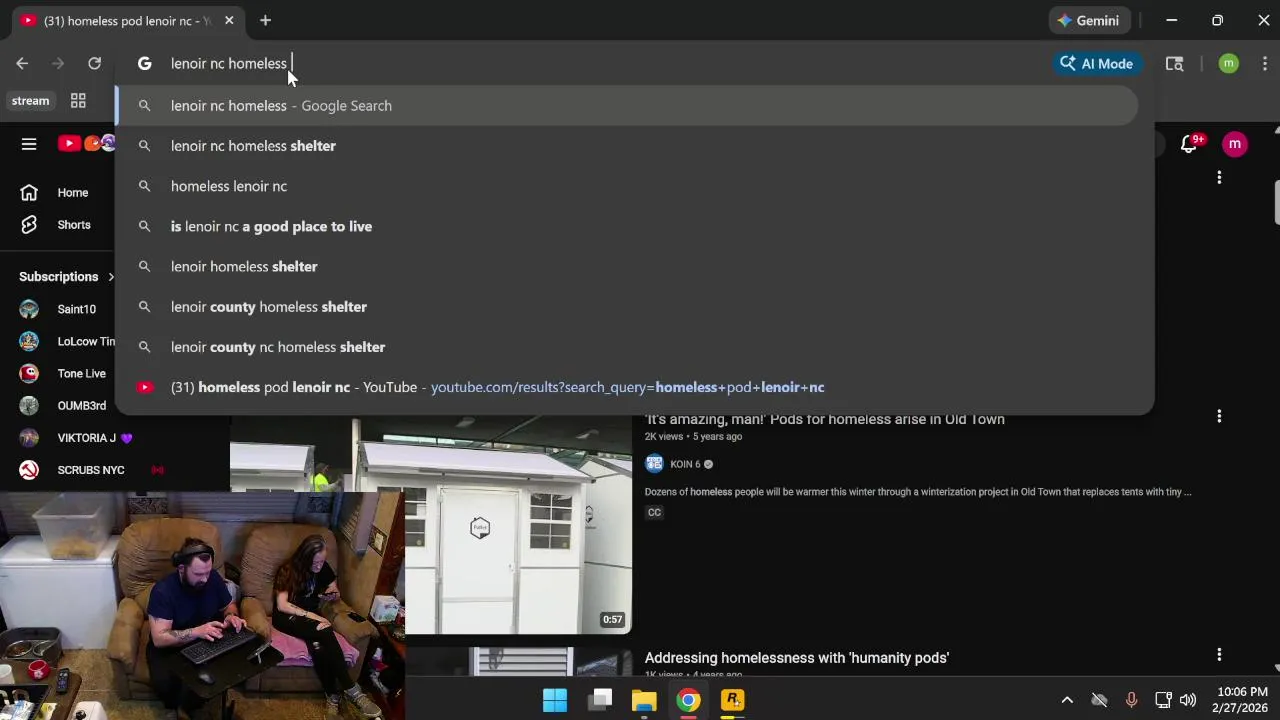Image resolution: width=1280 pixels, height=720 pixels.
Task: Open the clock and date 10:06 PM
Action: click(1240, 700)
